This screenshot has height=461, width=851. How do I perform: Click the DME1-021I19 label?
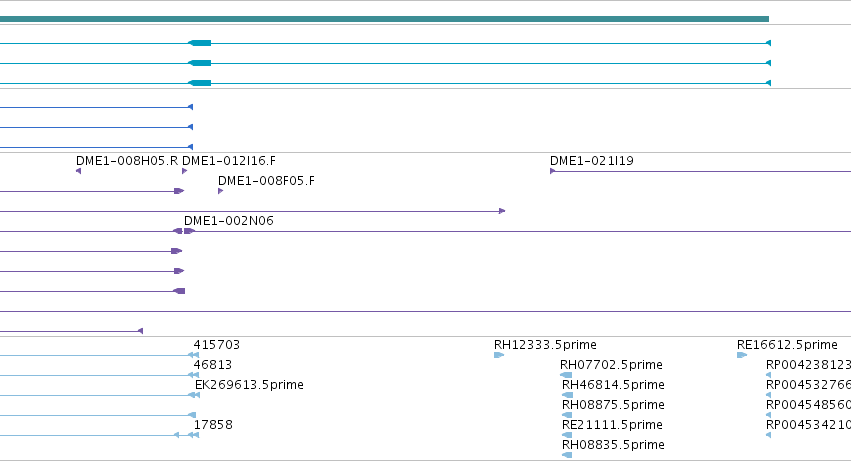[x=592, y=161]
